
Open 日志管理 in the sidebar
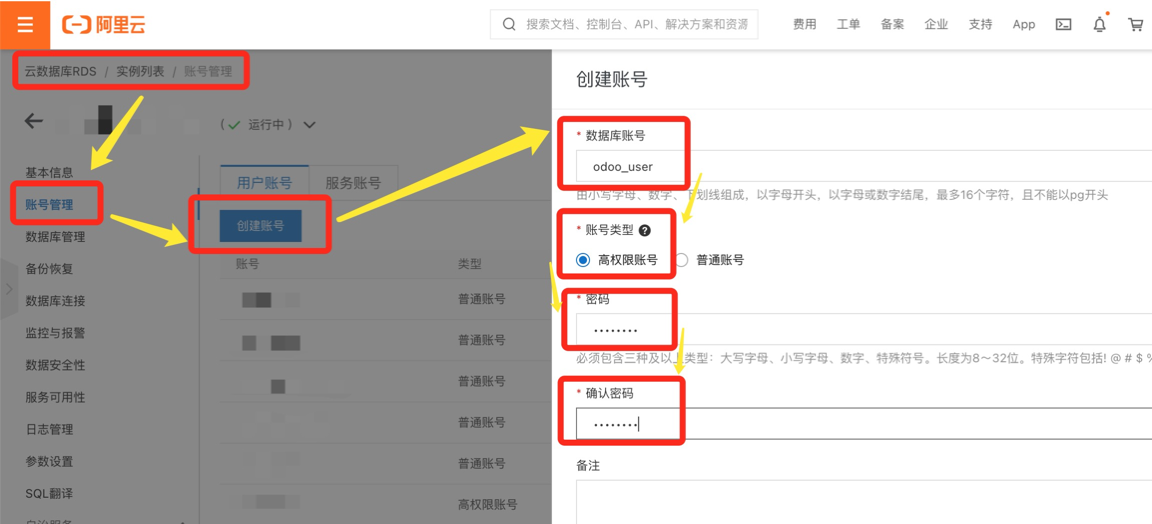click(x=49, y=429)
